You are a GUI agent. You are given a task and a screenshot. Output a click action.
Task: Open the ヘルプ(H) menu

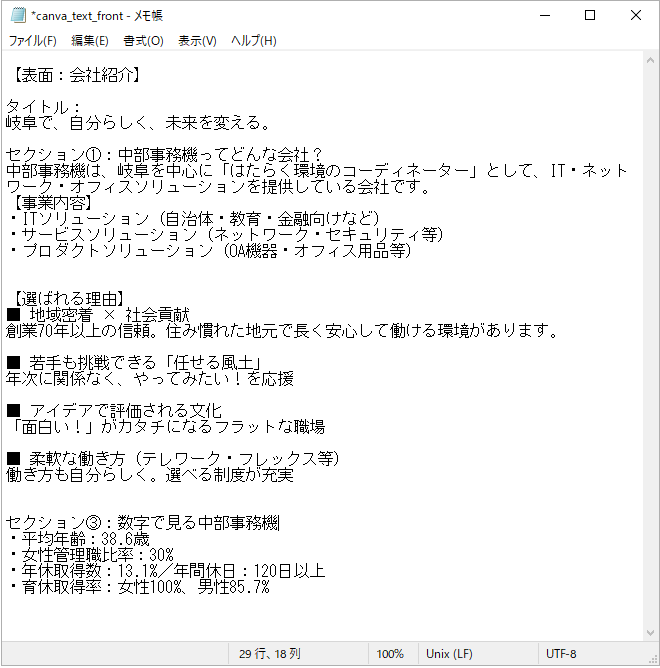tap(254, 41)
